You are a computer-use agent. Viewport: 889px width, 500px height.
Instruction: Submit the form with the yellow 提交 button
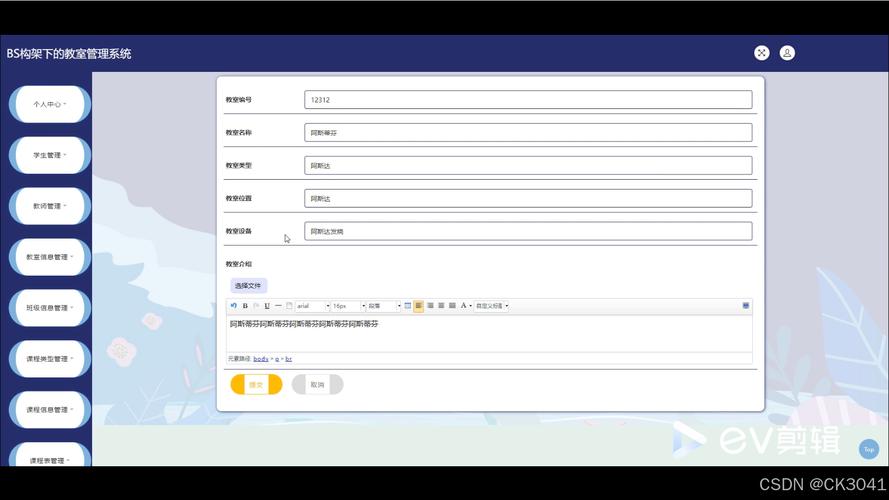point(256,384)
